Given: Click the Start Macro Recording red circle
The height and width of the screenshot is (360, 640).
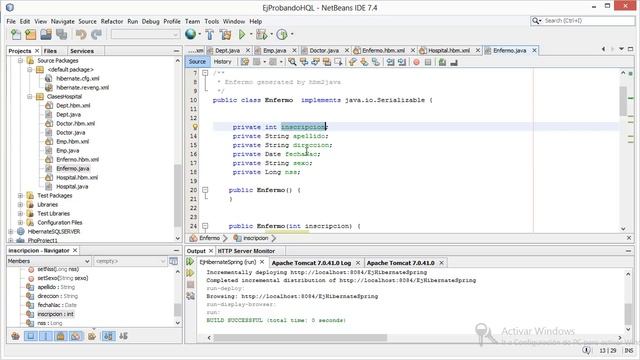Looking at the screenshot, I should click(416, 62).
